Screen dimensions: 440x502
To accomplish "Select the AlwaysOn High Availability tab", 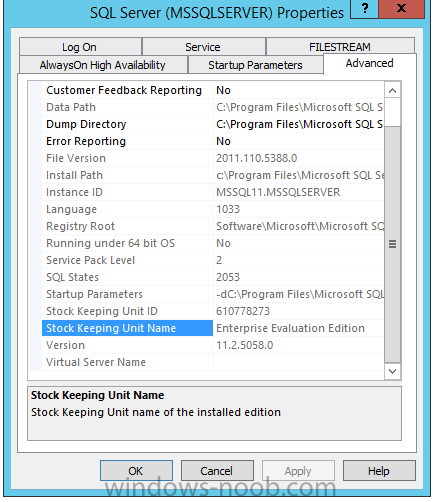I will click(x=103, y=65).
